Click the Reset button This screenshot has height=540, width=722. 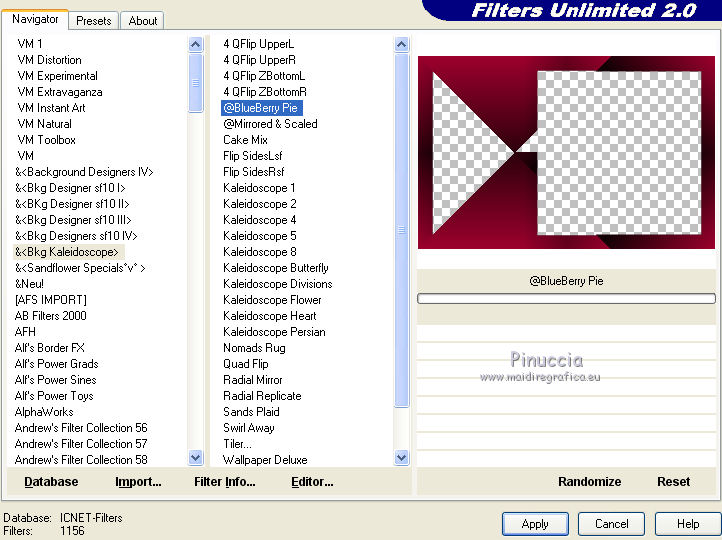click(673, 482)
